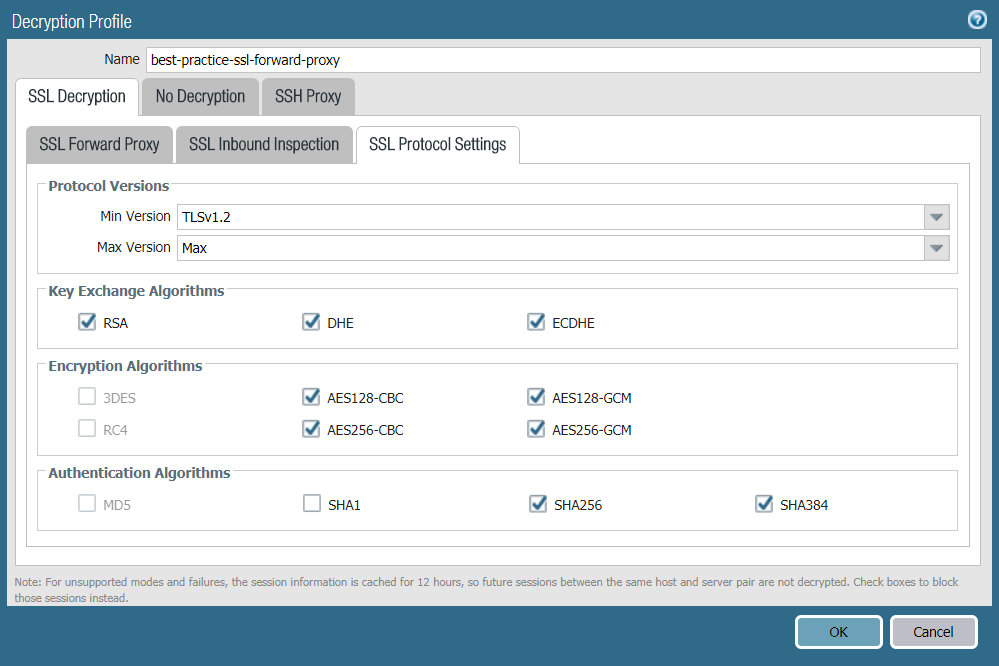Cancel the Decryption Profile dialog
Image resolution: width=999 pixels, height=666 pixels.
(x=933, y=632)
